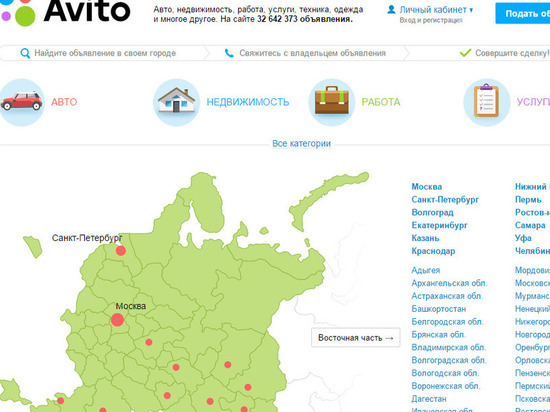Open the house Недвижимость category icon
This screenshot has width=550, height=412.
176,102
